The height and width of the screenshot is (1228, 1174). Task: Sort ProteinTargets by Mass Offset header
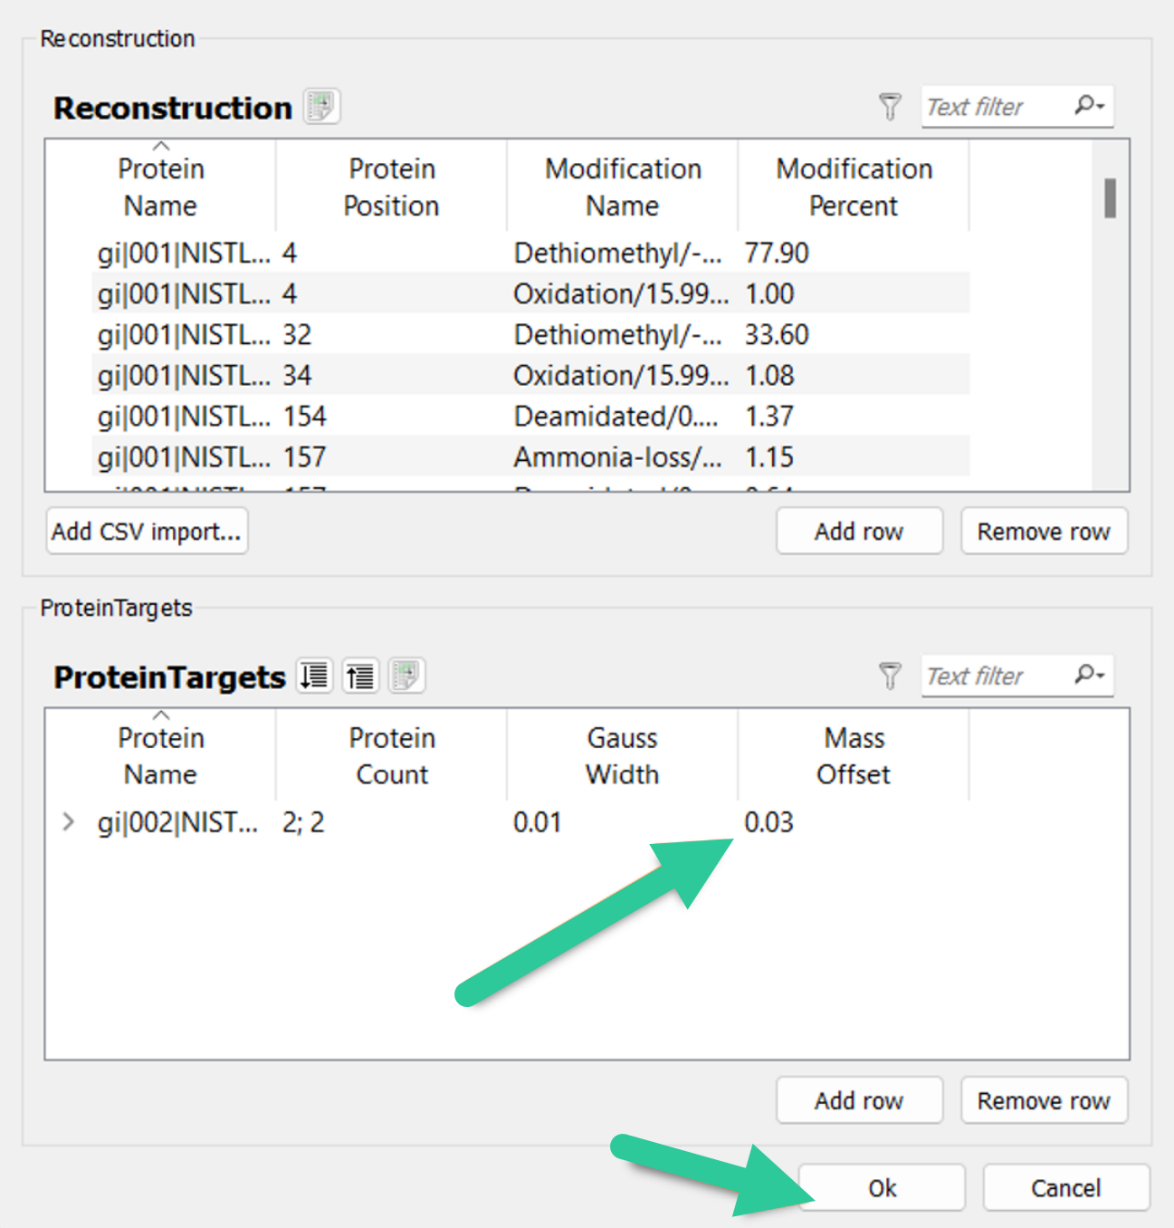coord(853,756)
